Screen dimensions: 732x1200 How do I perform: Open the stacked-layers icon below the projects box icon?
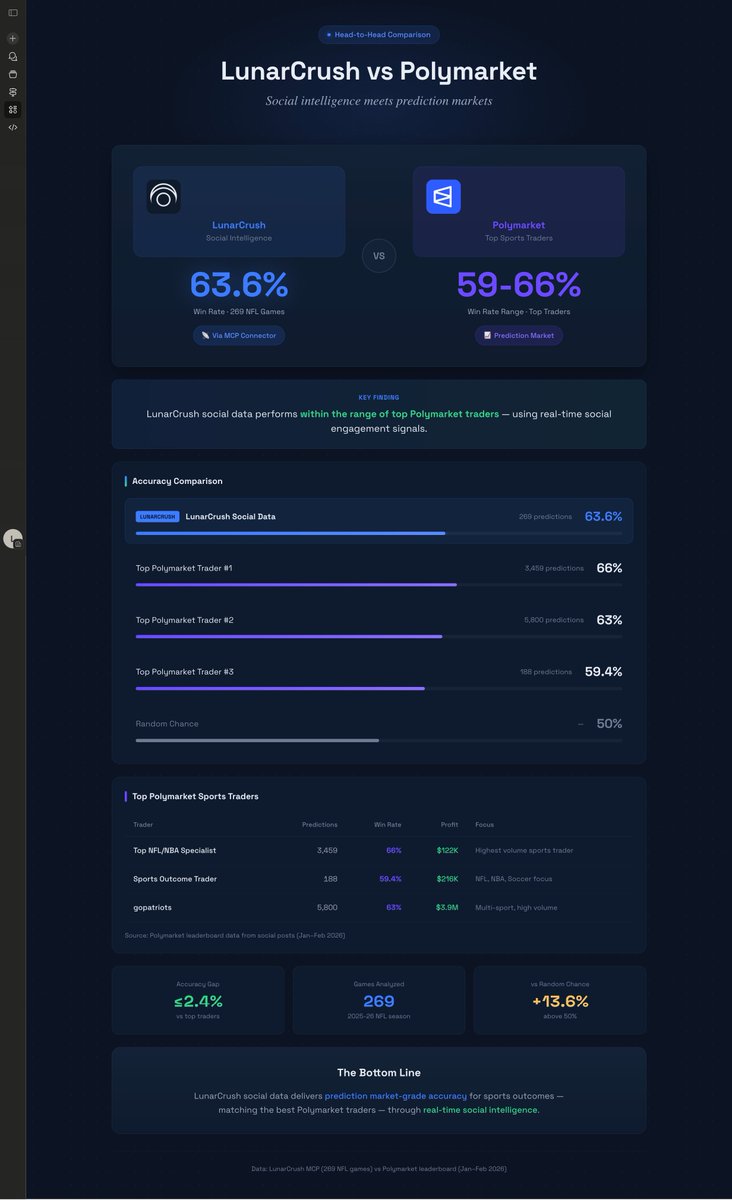(13, 92)
